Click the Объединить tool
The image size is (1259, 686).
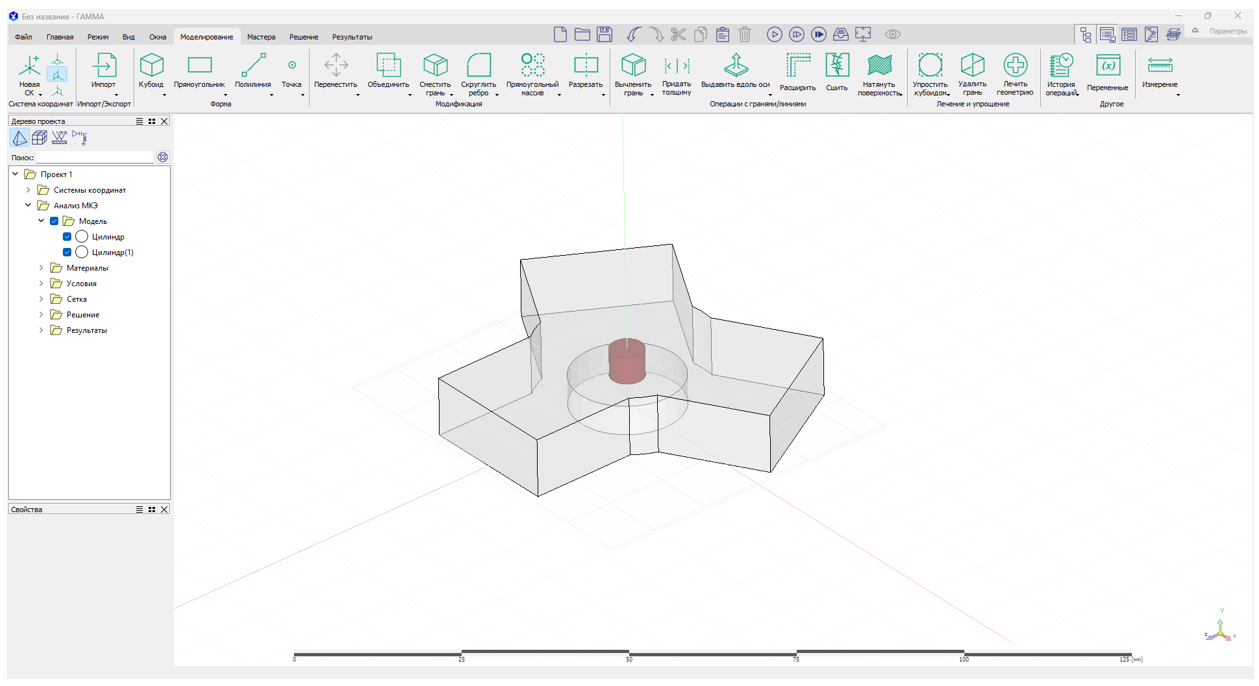pyautogui.click(x=388, y=68)
